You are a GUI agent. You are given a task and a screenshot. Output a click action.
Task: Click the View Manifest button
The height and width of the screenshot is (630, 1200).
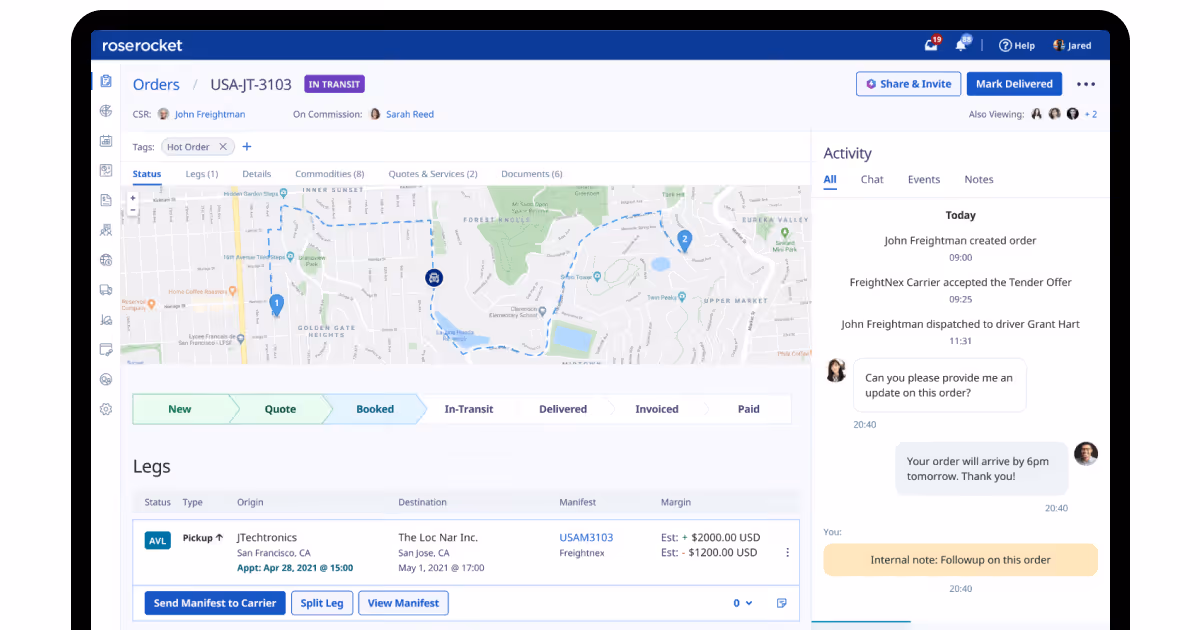click(403, 603)
